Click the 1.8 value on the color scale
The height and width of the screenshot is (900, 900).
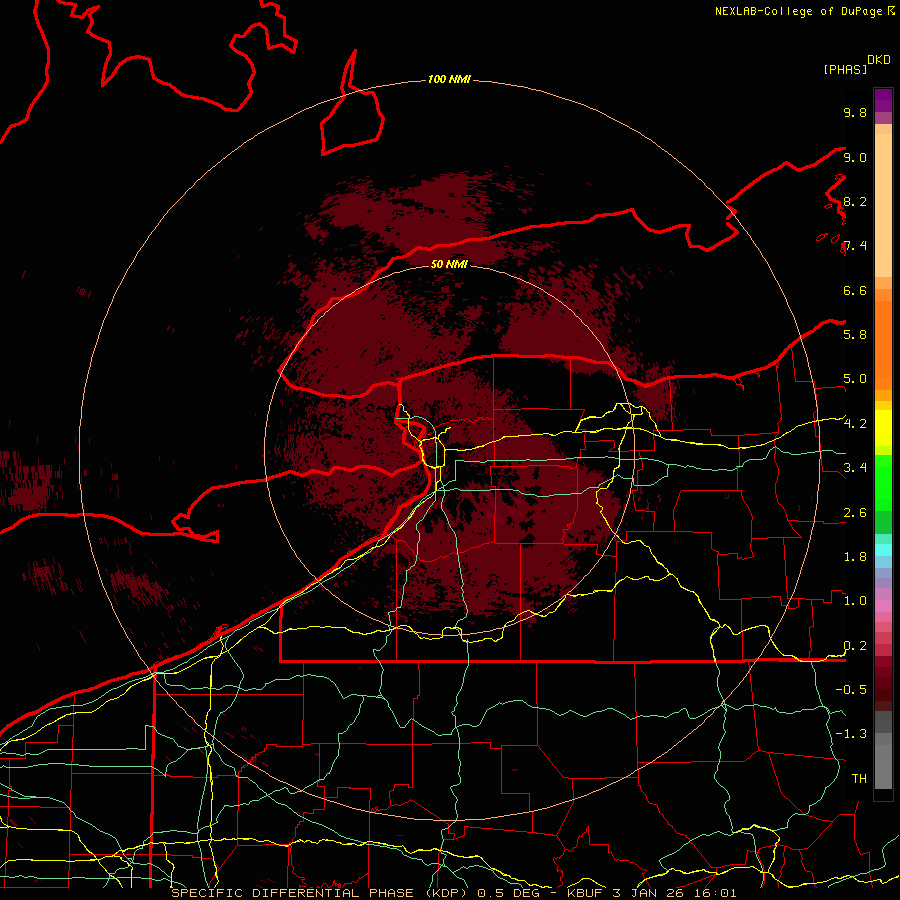coord(855,557)
